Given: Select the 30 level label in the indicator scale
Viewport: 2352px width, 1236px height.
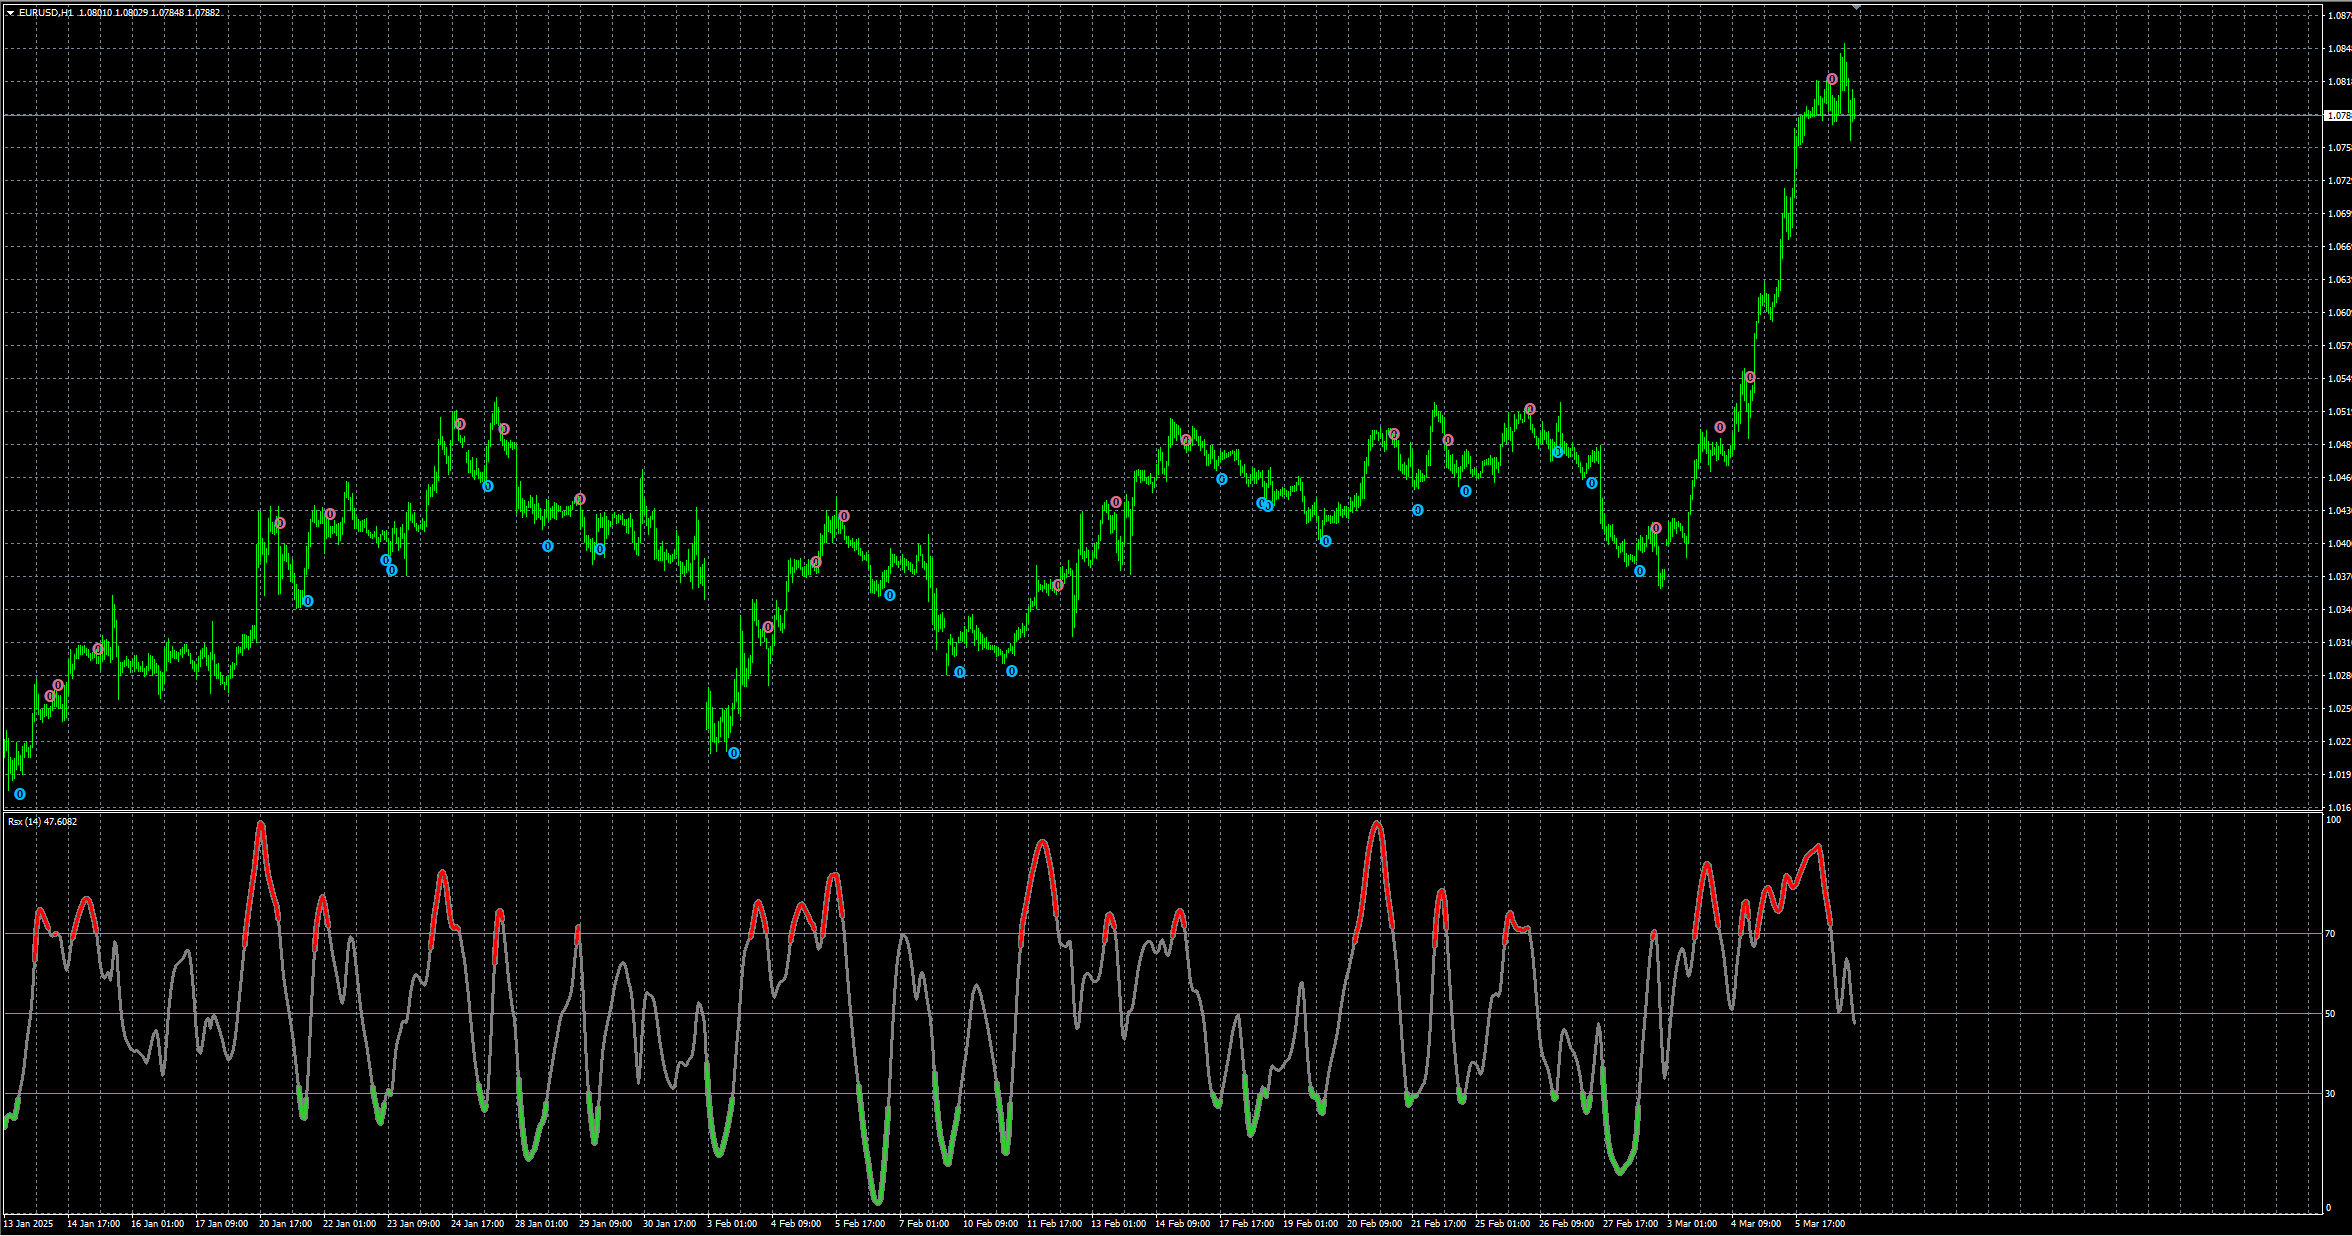Looking at the screenshot, I should click(x=2331, y=1093).
